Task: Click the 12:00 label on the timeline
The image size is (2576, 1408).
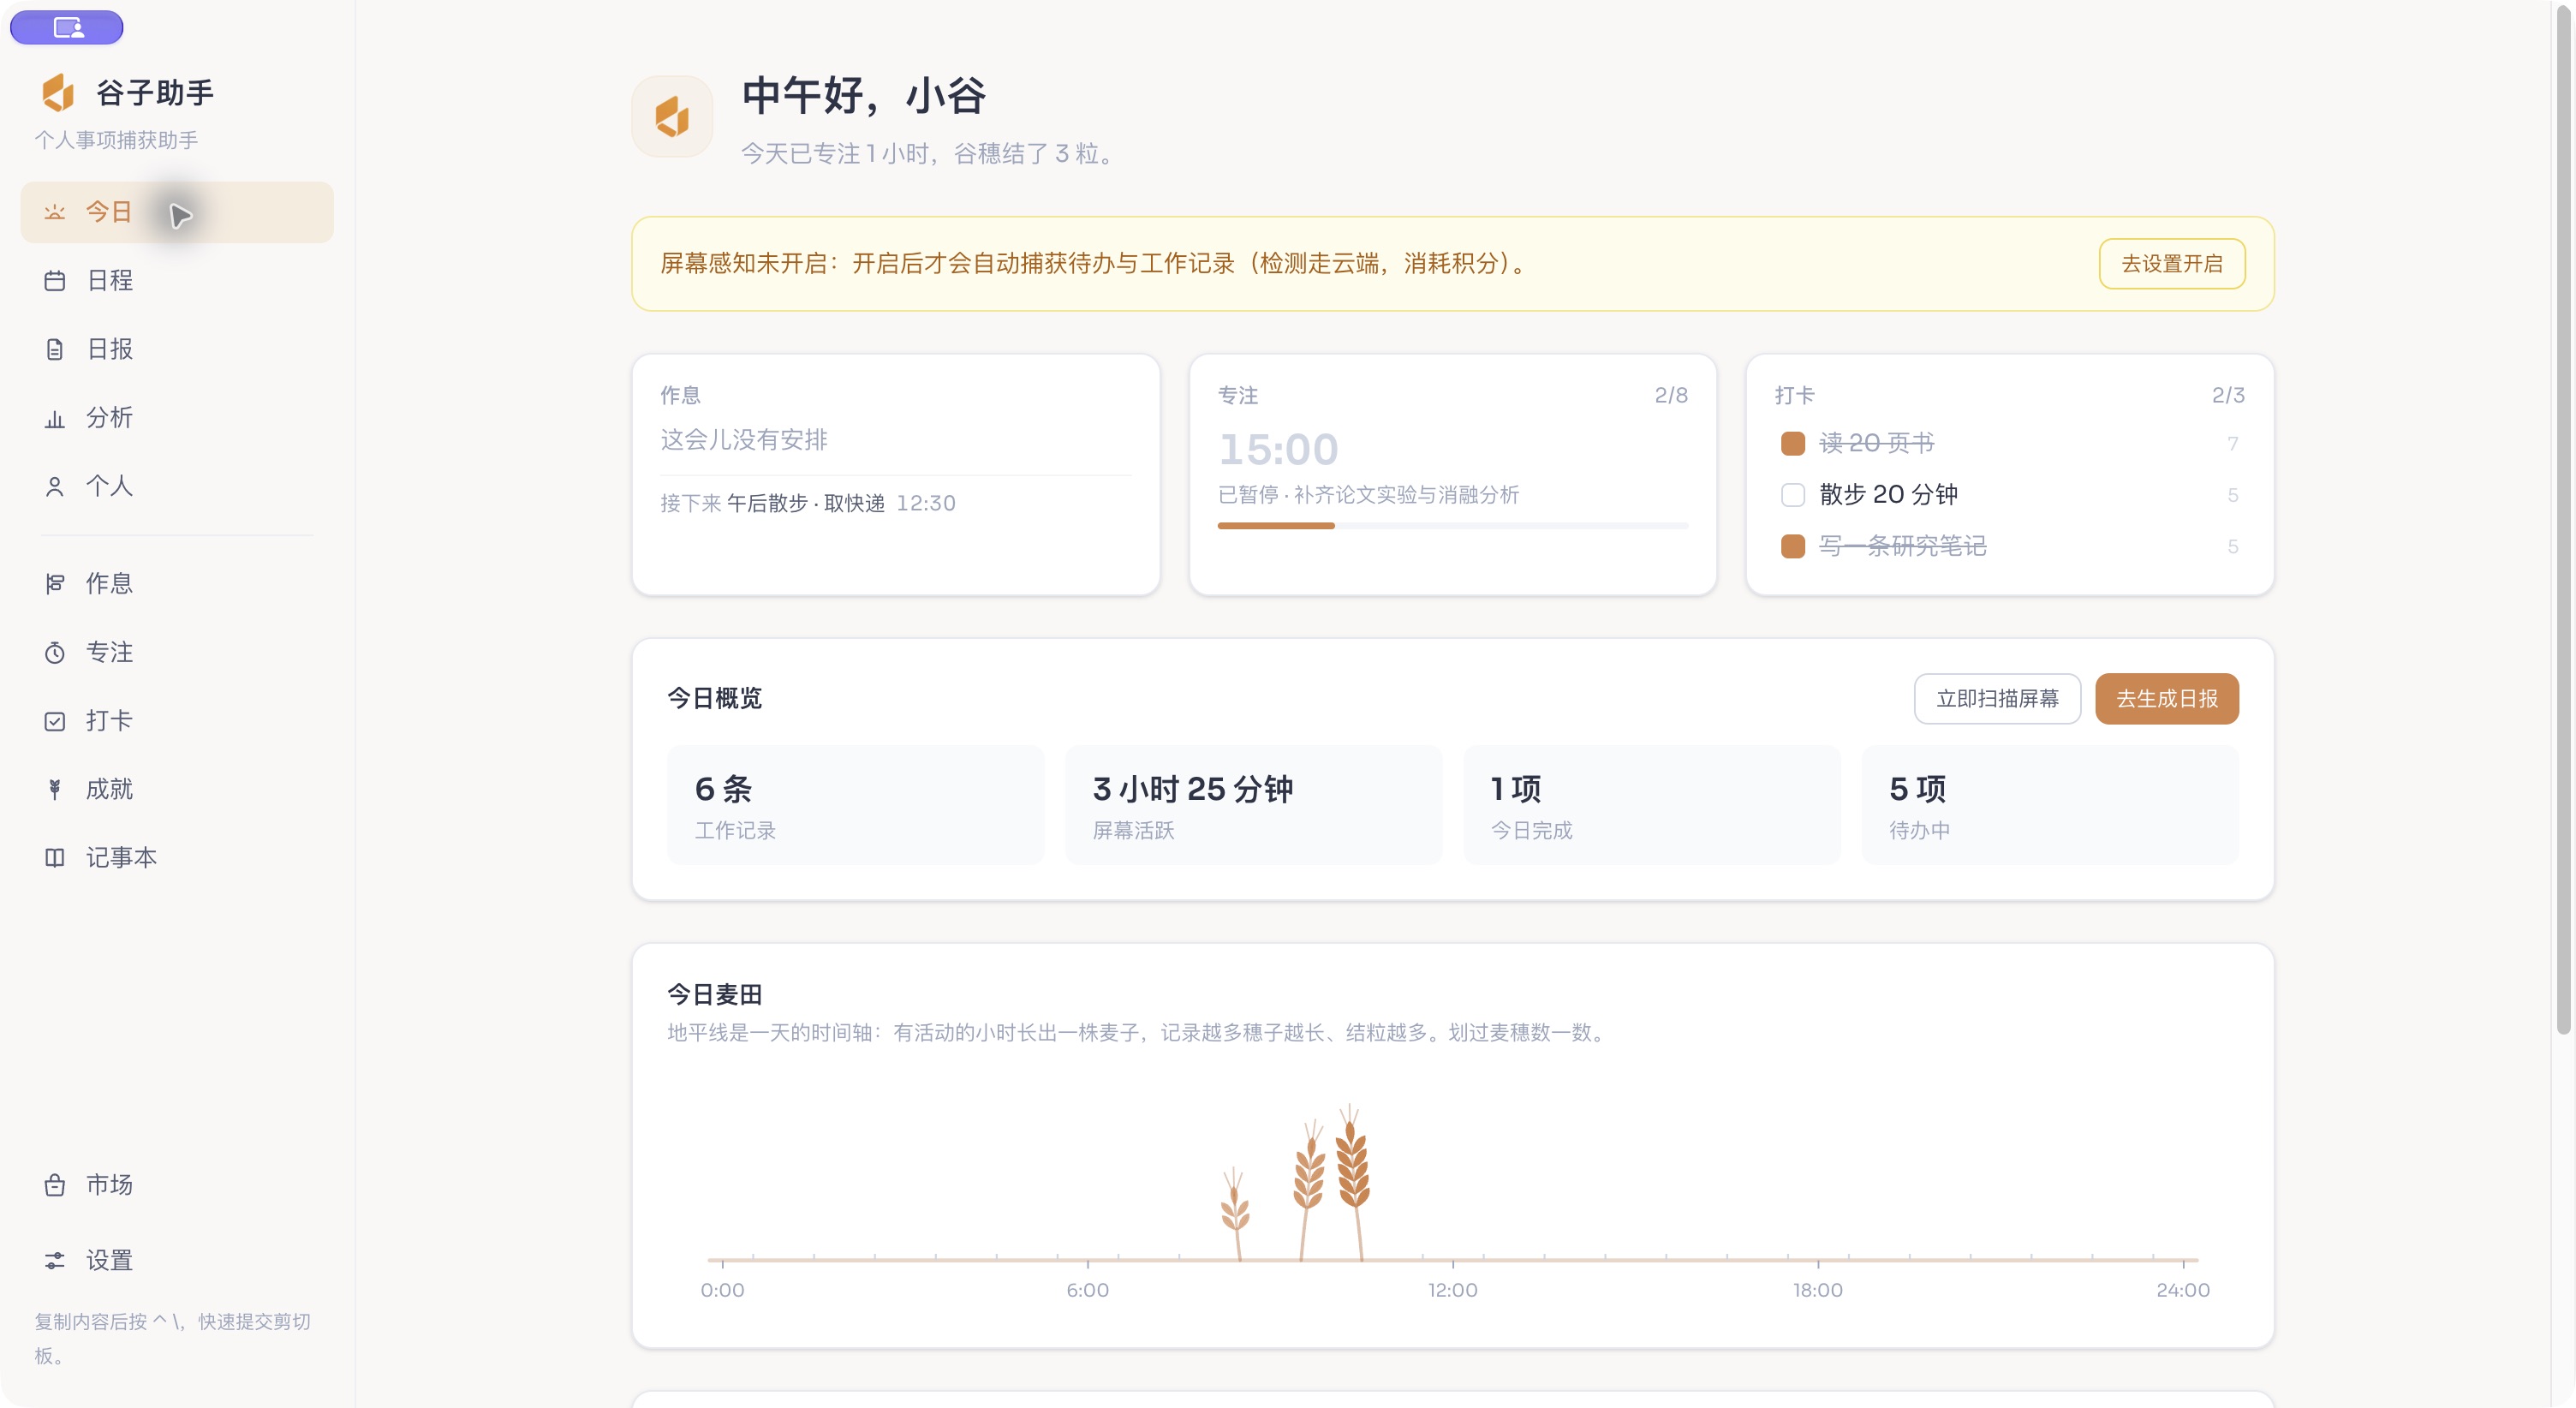Action: pos(1452,1290)
